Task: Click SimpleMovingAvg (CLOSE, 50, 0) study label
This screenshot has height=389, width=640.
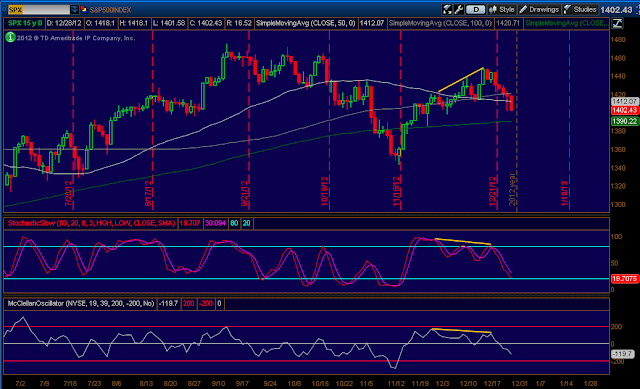Action: [305, 23]
